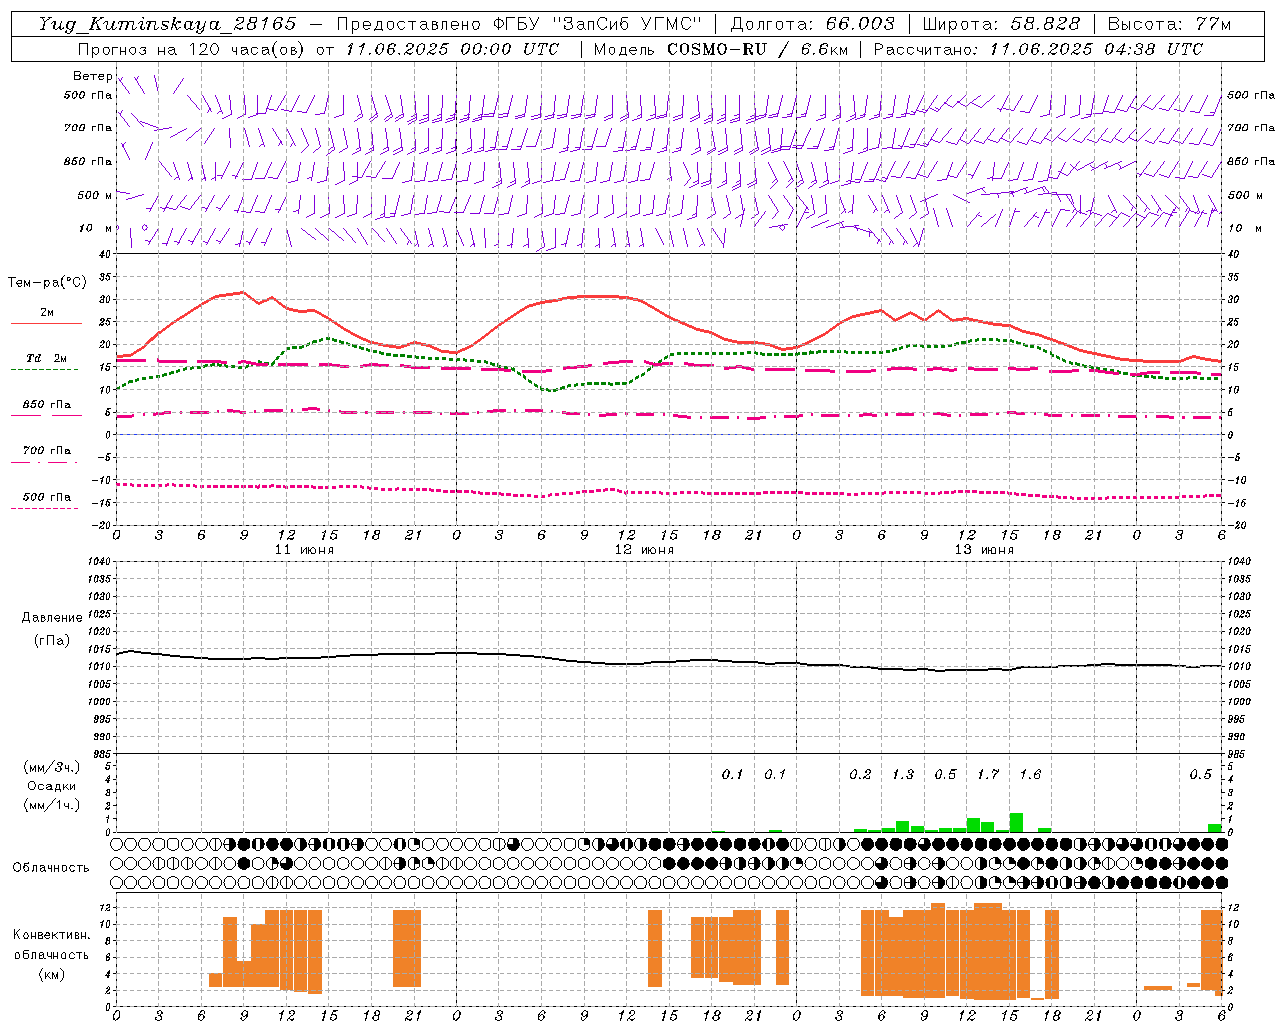Click the Ветер wind panel label
This screenshot has width=1280, height=1024.
(92, 76)
